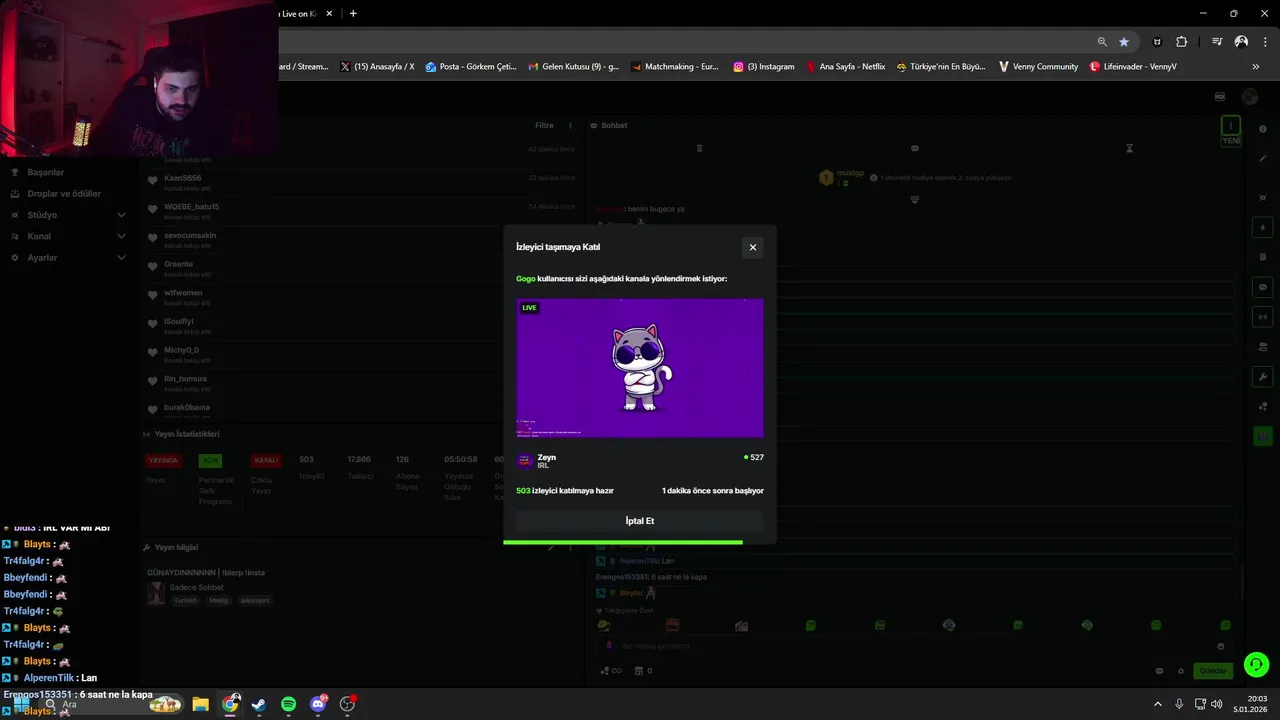Viewport: 1280px width, 720px height.
Task: Open Steam from the taskbar
Action: [259, 704]
